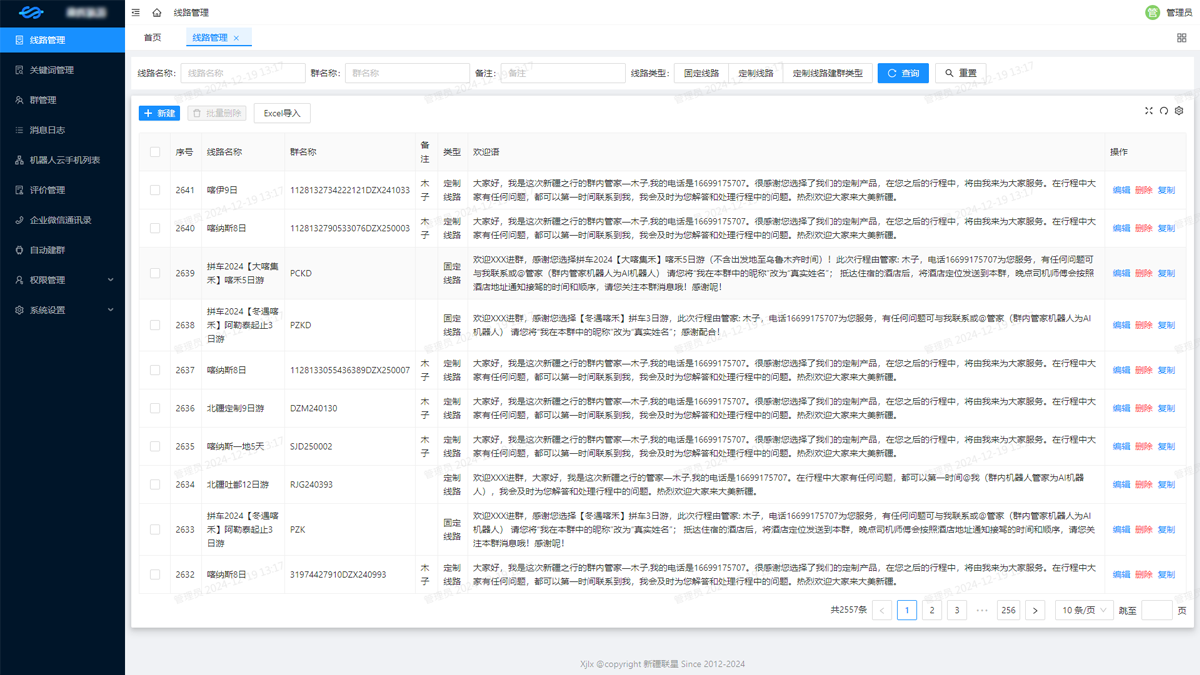The width and height of the screenshot is (1200, 675).
Task: Click the pagination ellipsis
Action: pos(982,610)
